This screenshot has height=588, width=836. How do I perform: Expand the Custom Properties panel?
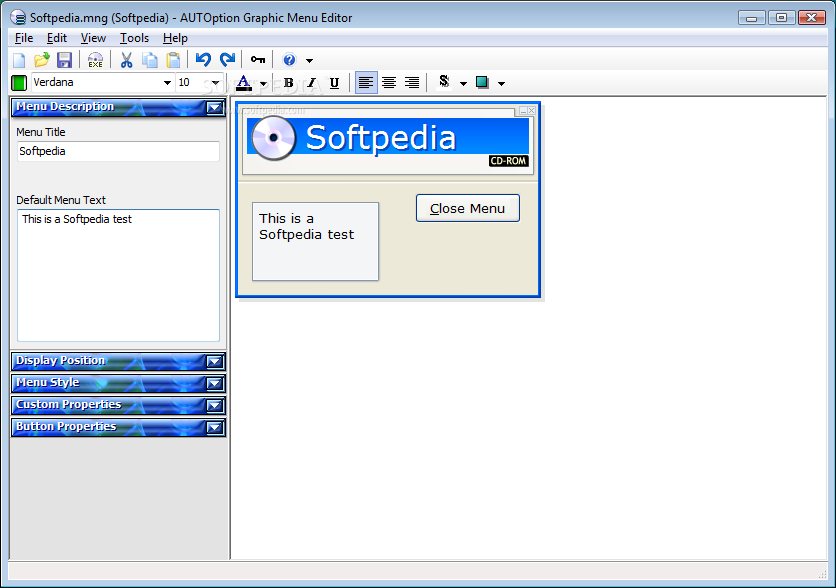point(215,406)
